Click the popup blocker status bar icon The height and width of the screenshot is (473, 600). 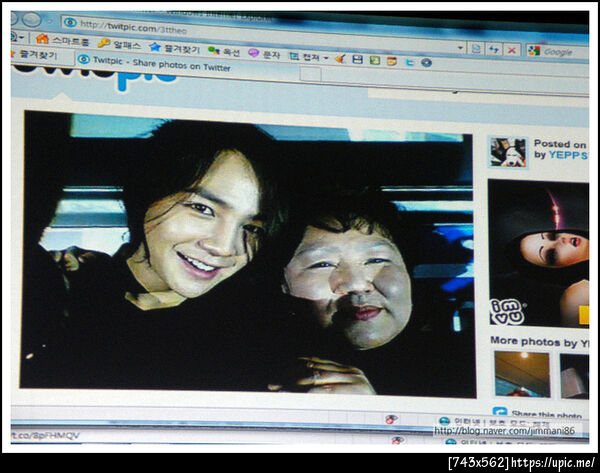coord(391,419)
